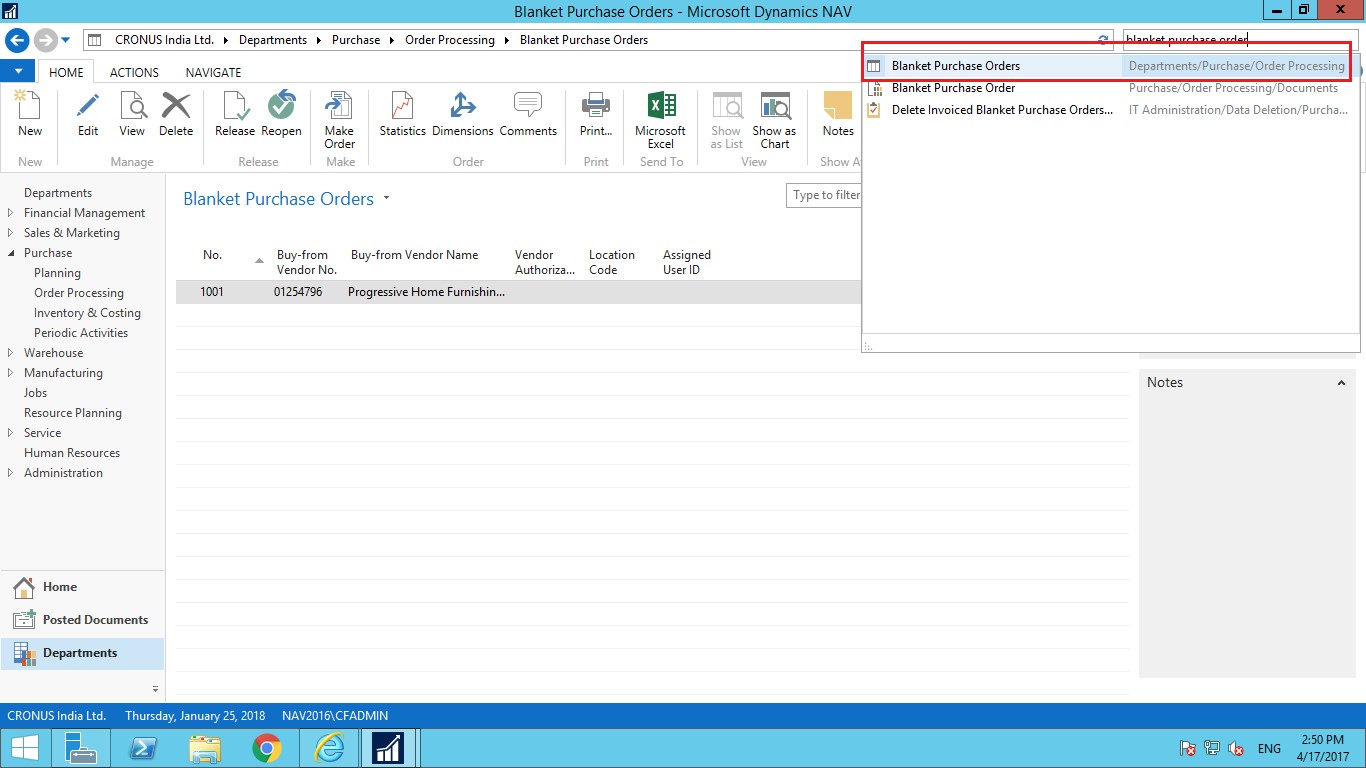Select Planning under Purchase
This screenshot has width=1366, height=768.
pyautogui.click(x=57, y=273)
